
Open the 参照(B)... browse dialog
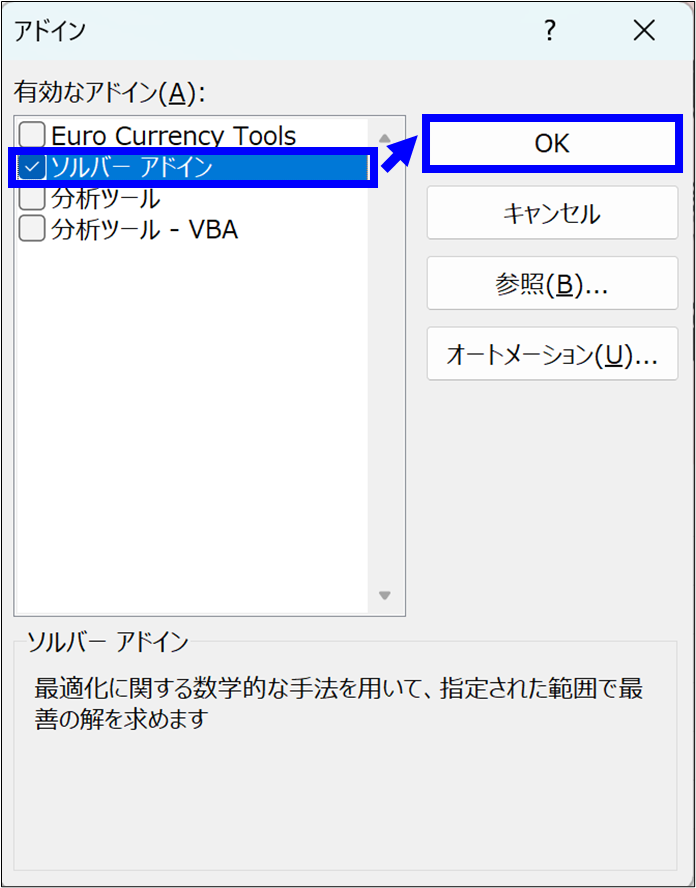coord(552,284)
